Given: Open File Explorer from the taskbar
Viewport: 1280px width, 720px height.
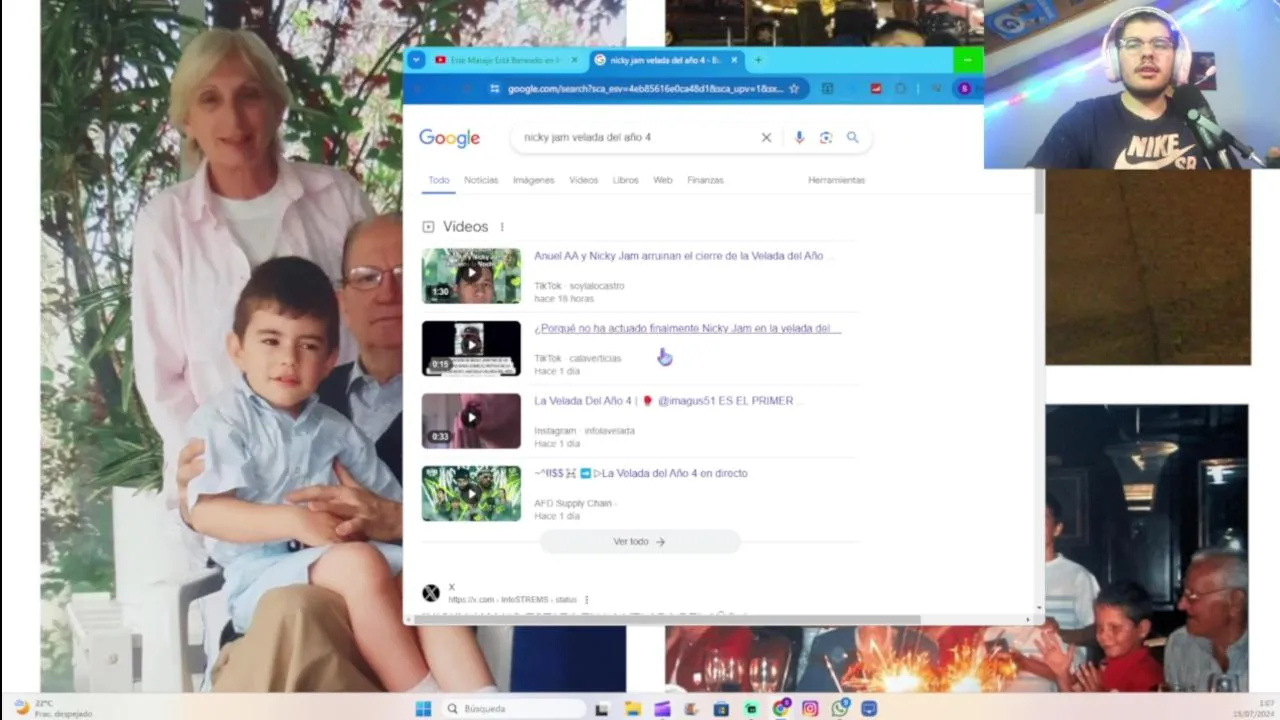Looking at the screenshot, I should (633, 709).
